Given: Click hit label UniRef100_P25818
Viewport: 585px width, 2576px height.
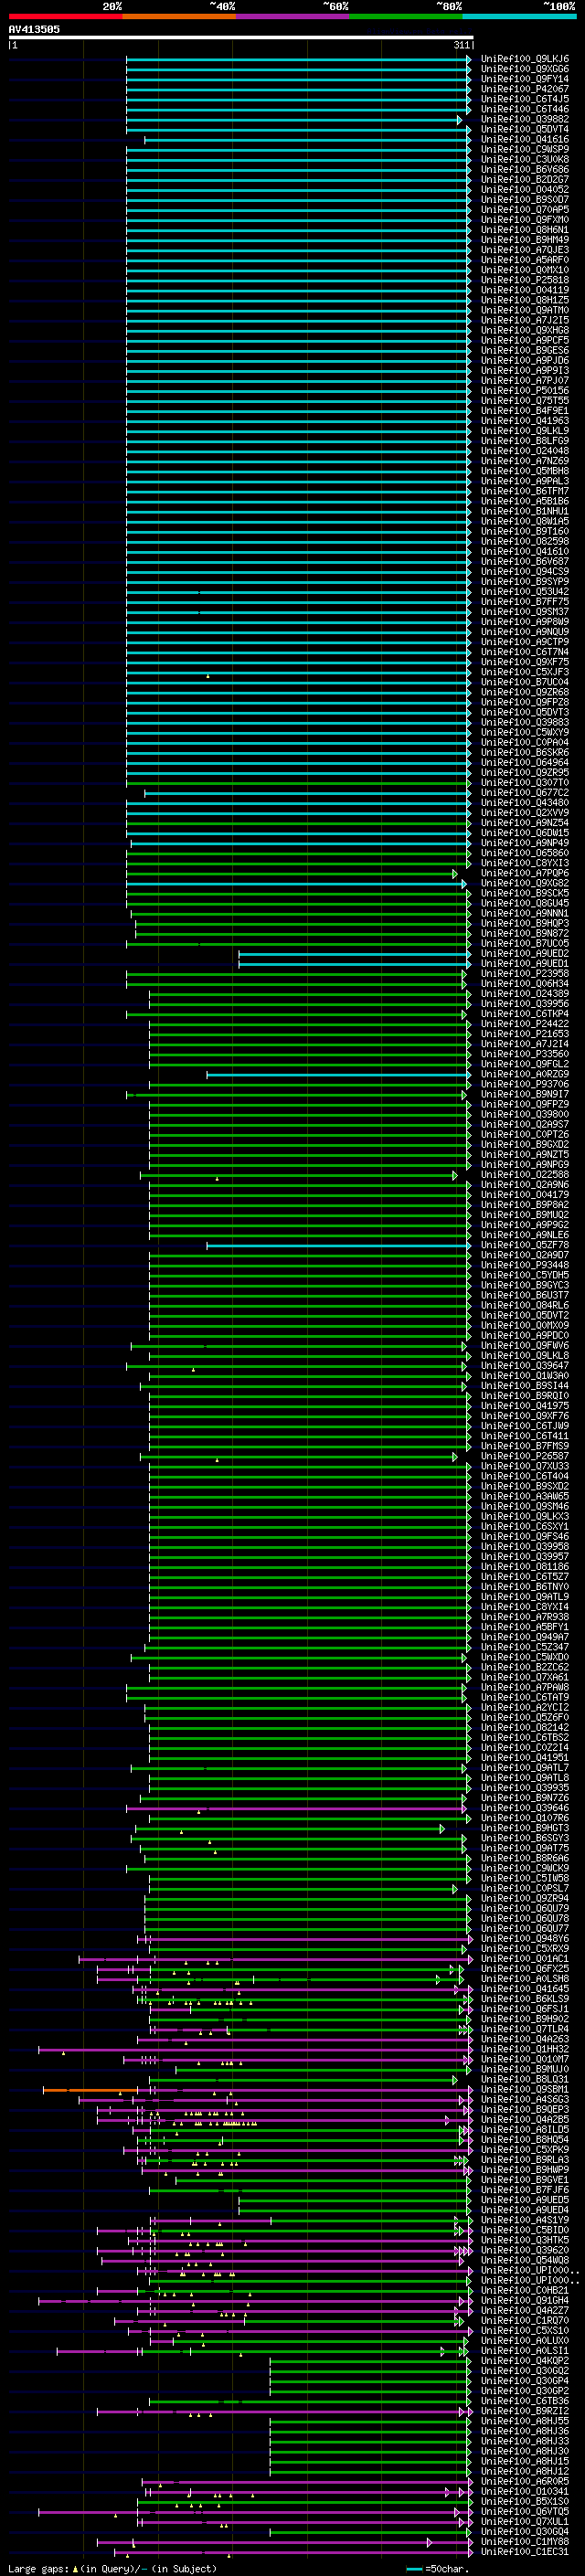Looking at the screenshot, I should pos(525,280).
